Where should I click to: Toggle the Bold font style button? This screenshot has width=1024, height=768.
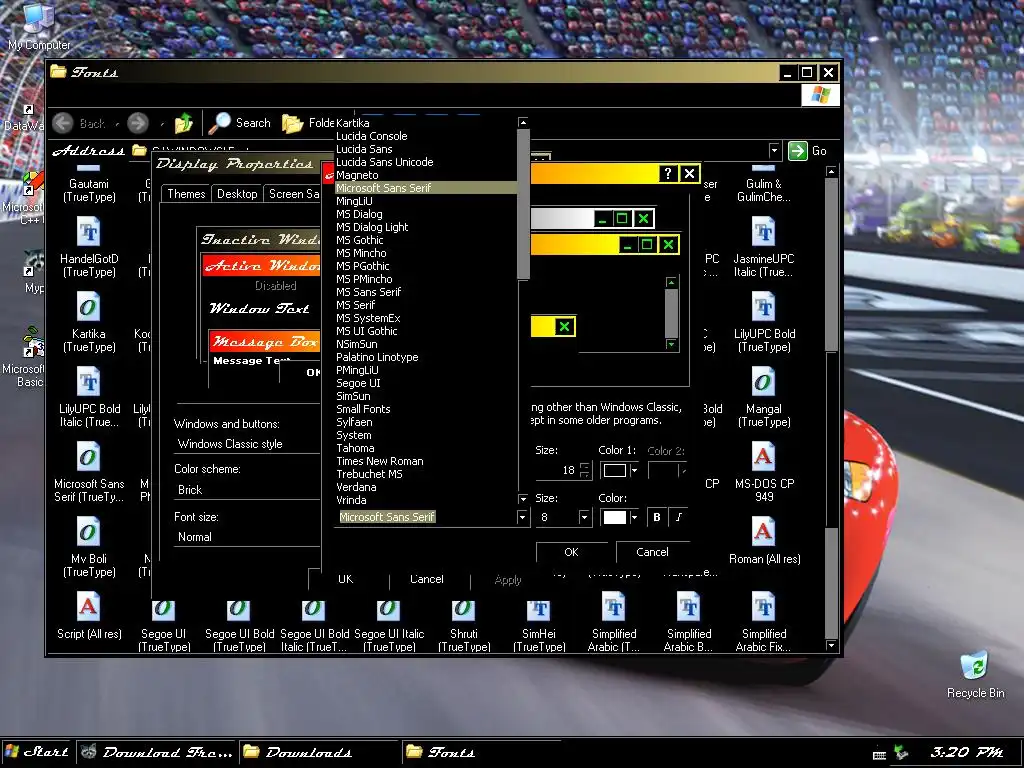tap(656, 517)
